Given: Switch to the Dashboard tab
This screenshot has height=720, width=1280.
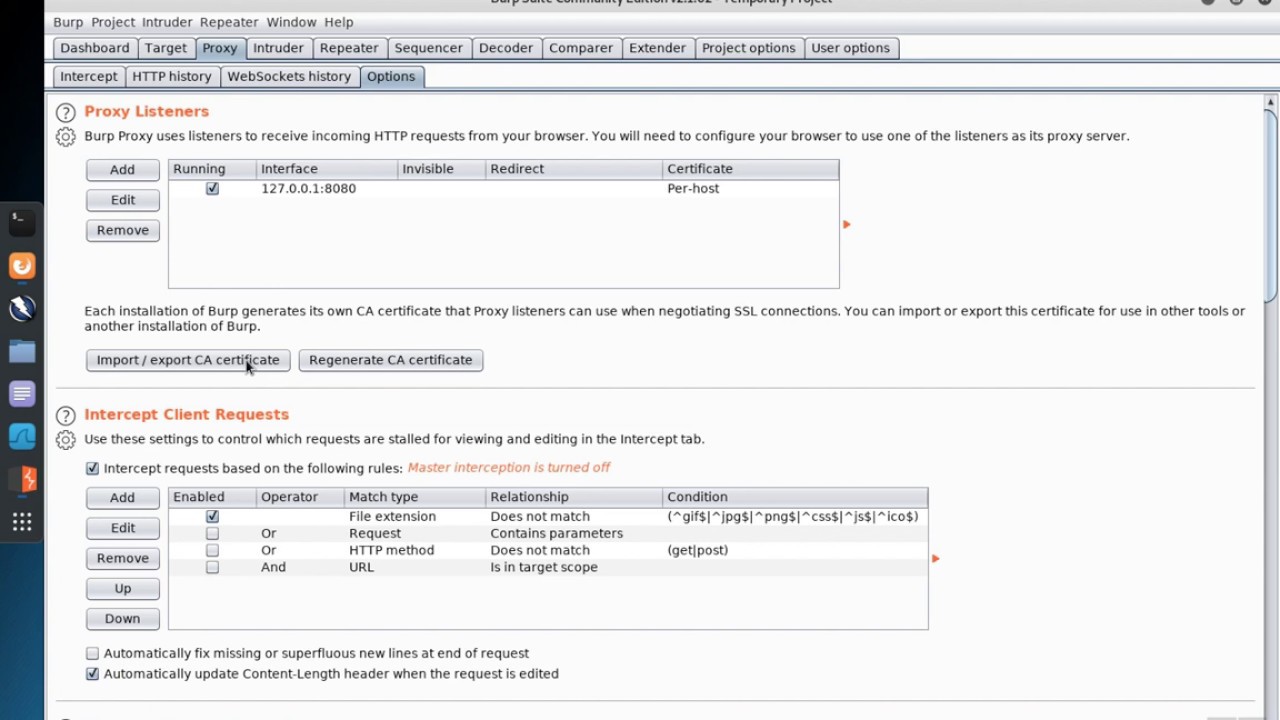Looking at the screenshot, I should coord(94,48).
